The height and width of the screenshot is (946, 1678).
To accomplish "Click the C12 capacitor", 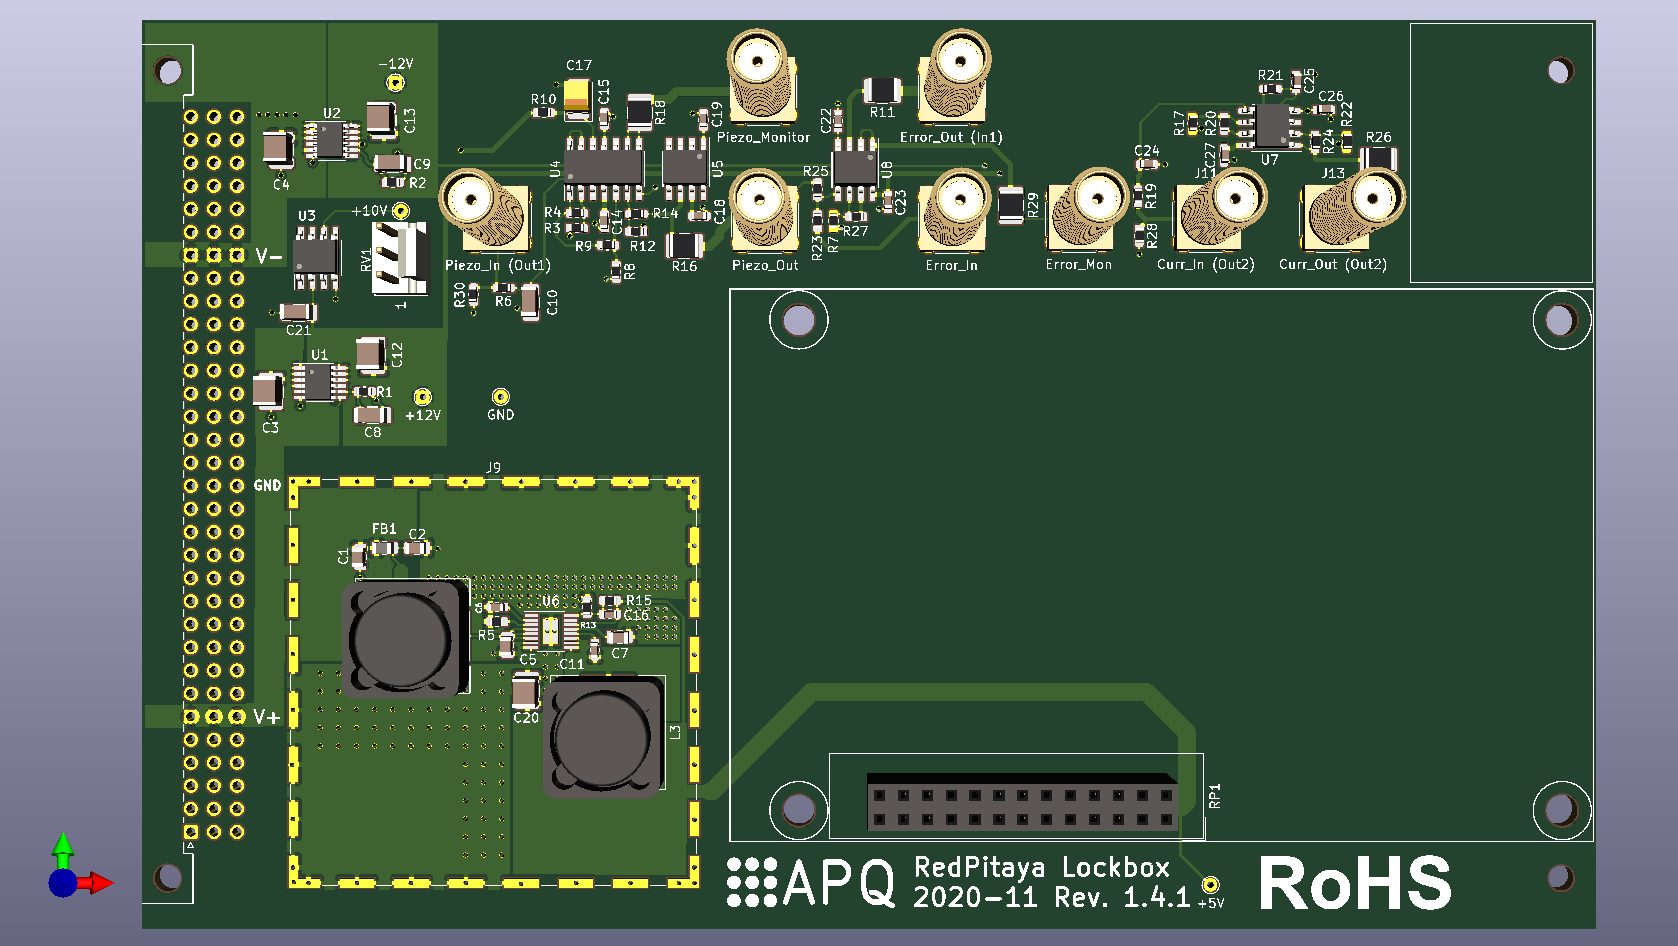I will [371, 355].
